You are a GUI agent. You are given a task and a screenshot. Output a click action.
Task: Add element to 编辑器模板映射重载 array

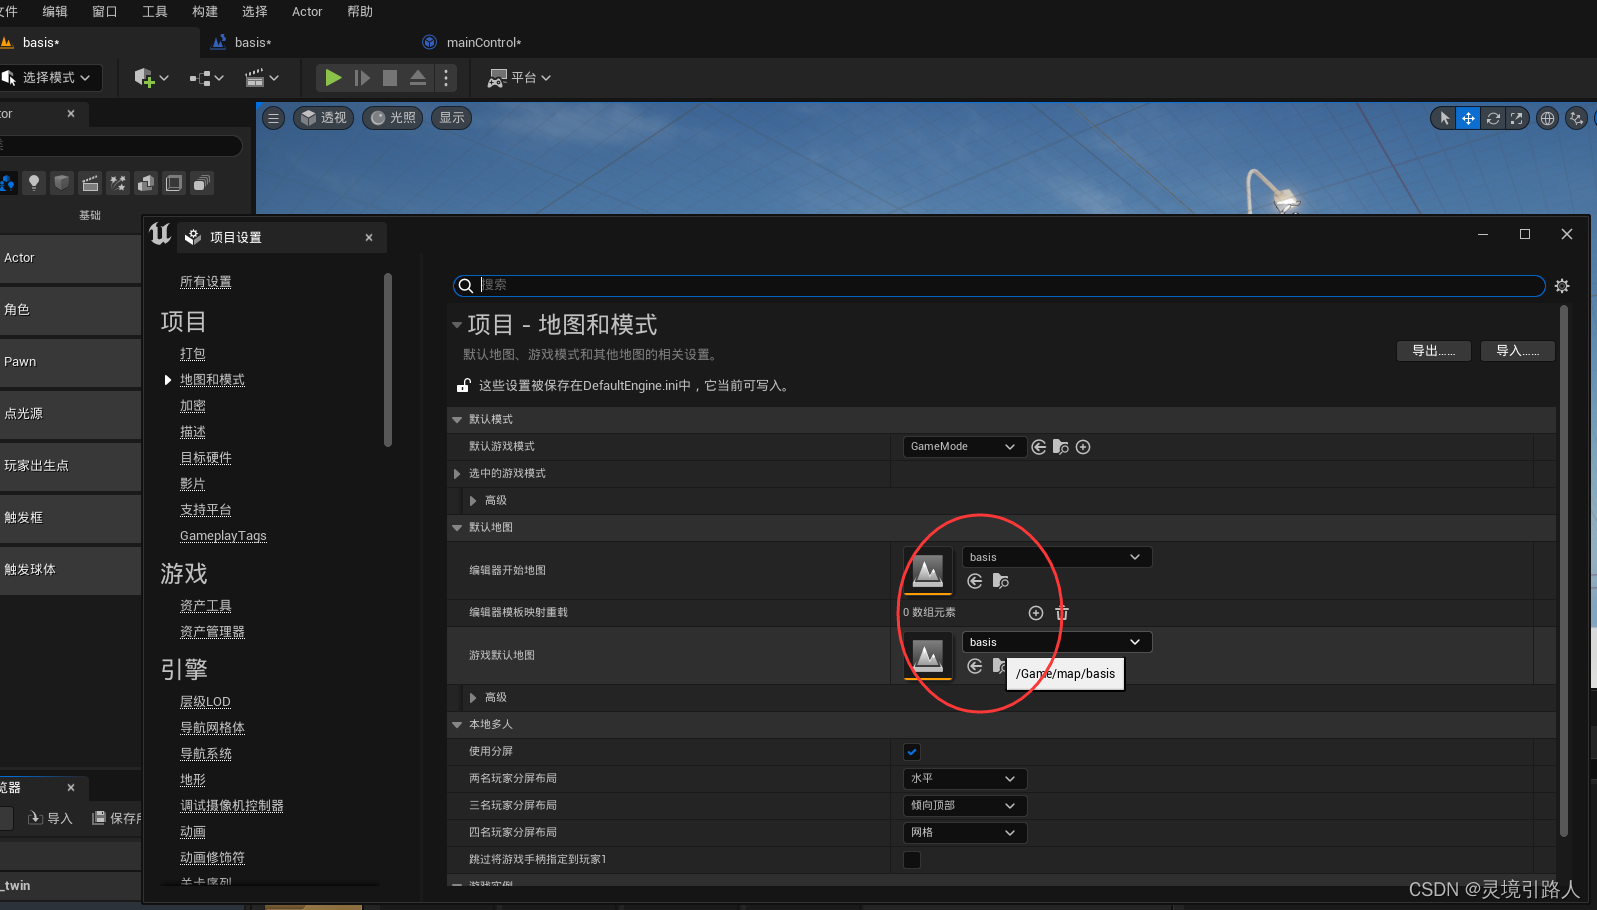(x=1036, y=613)
